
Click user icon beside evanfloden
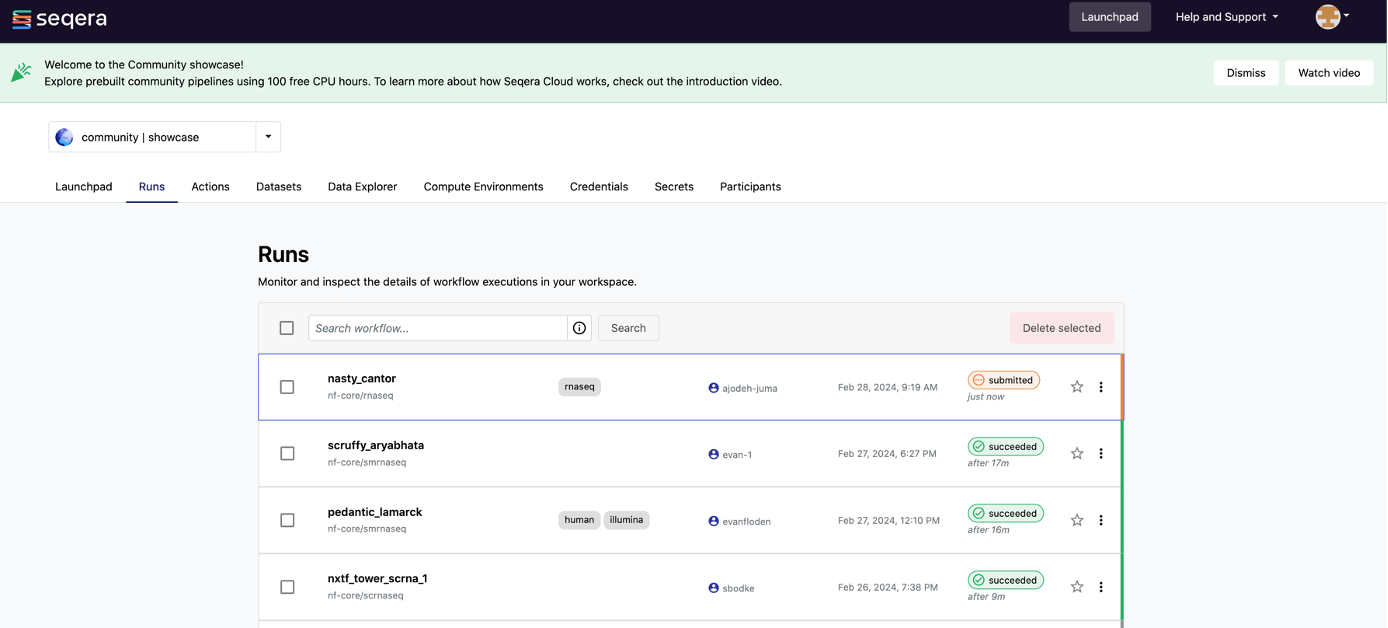tap(713, 521)
